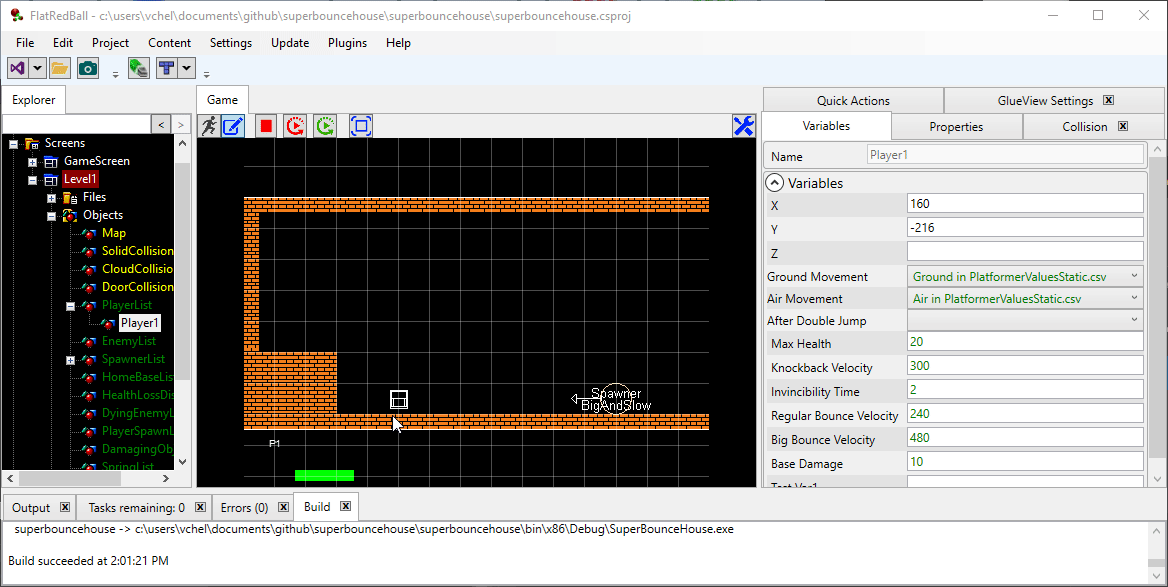The height and width of the screenshot is (587, 1168).
Task: Open the Update menu
Action: pyautogui.click(x=290, y=42)
